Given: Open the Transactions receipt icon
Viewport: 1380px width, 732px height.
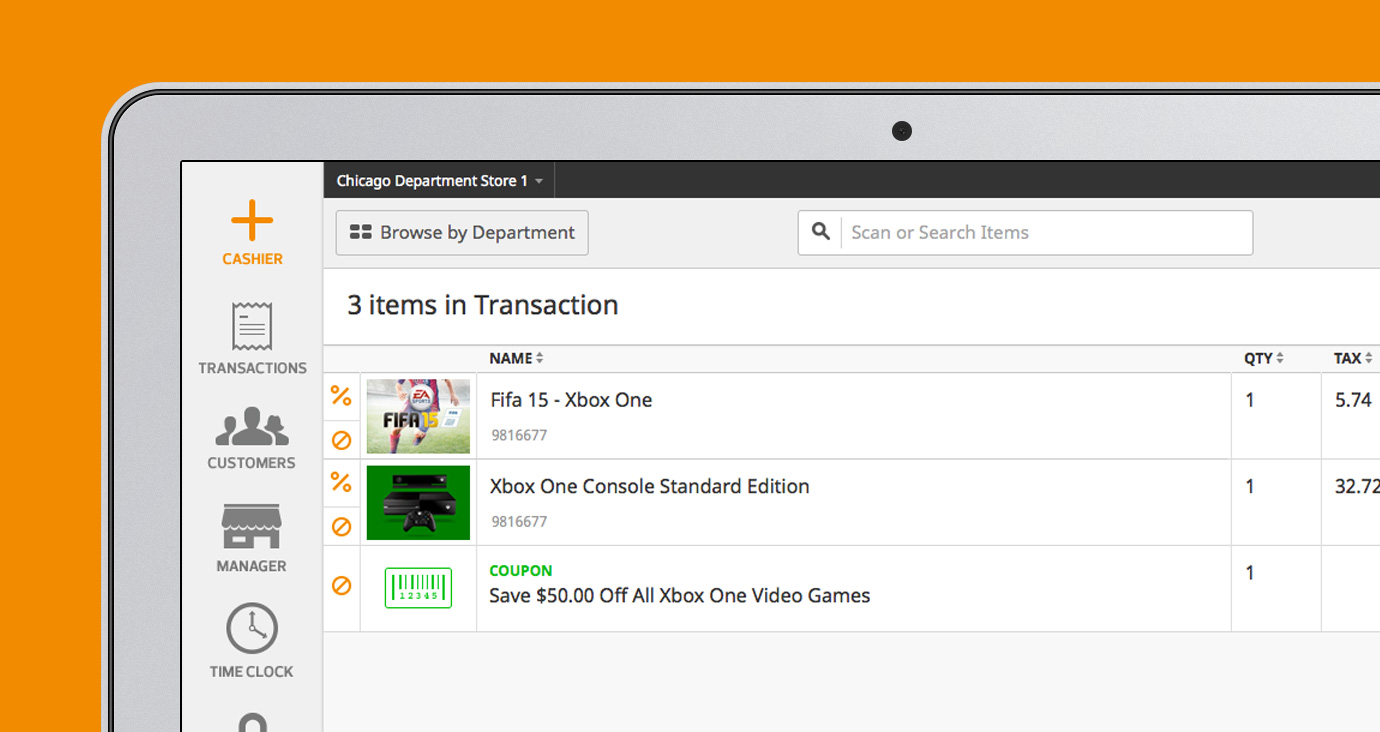Looking at the screenshot, I should 252,326.
